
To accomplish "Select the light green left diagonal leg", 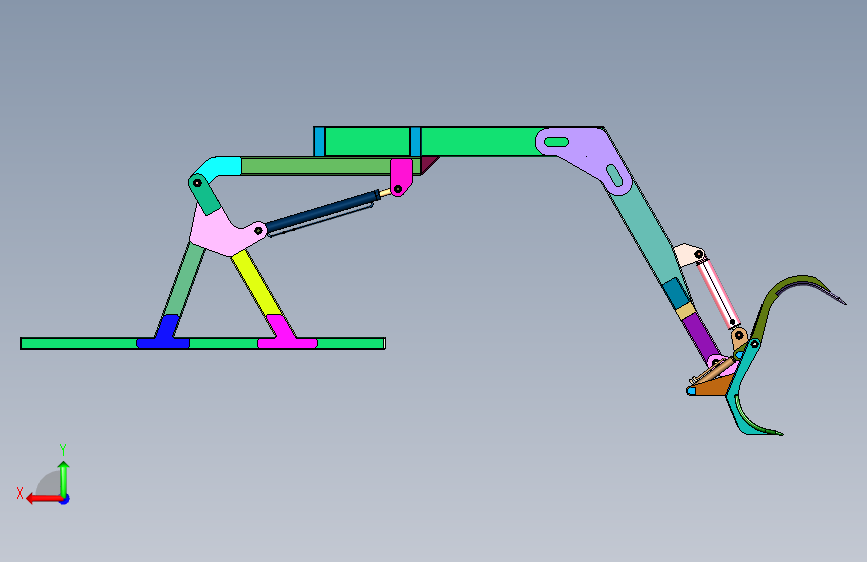I will 185,279.
